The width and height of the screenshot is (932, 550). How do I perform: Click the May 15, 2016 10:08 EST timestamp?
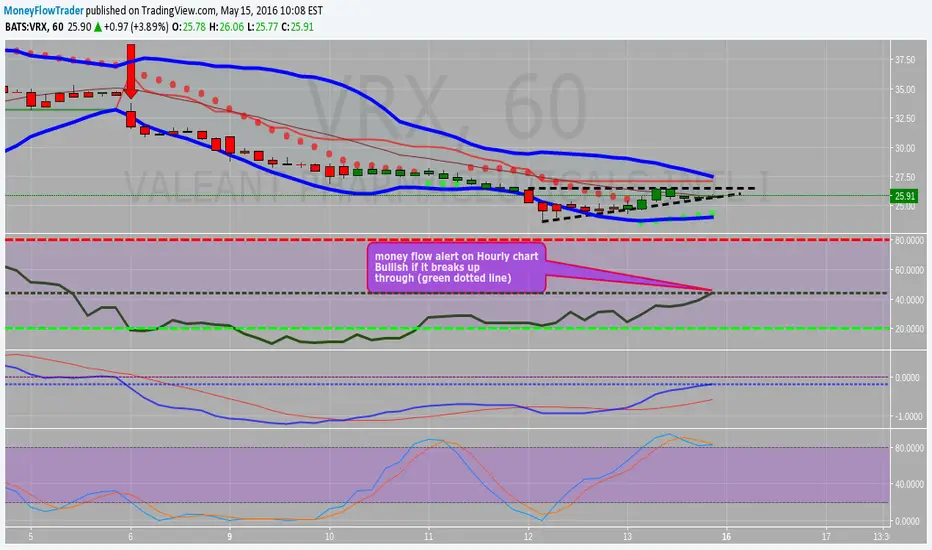(272, 11)
